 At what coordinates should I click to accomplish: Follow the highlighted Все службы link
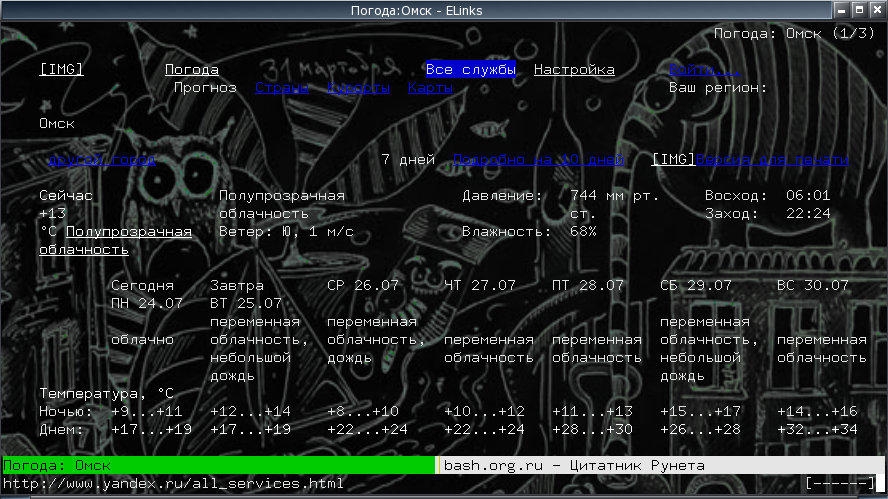point(470,70)
